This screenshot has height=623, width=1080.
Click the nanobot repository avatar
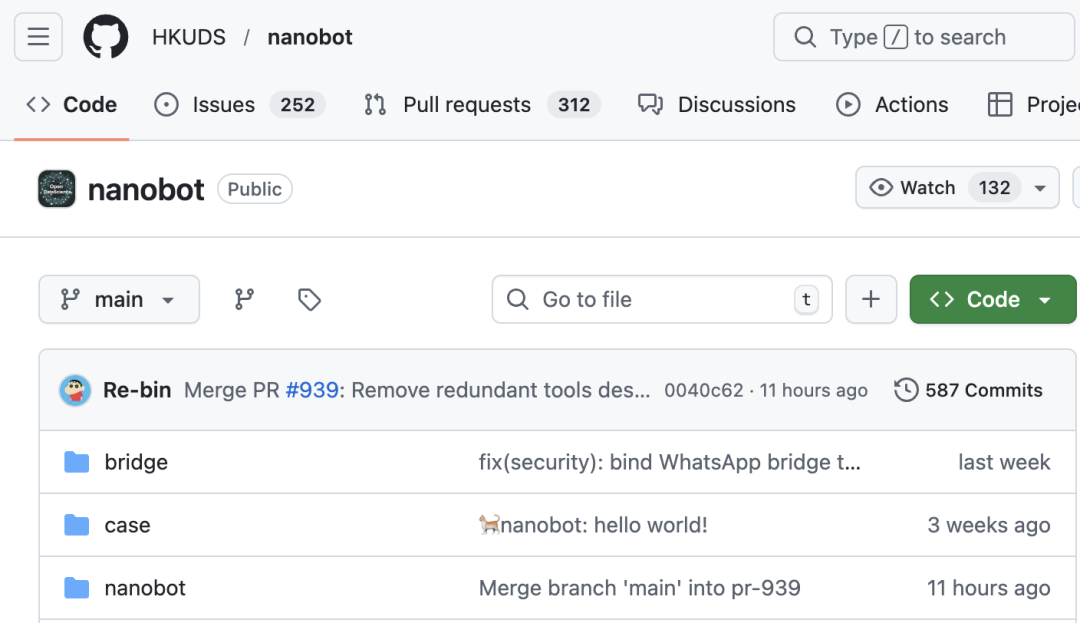point(57,189)
